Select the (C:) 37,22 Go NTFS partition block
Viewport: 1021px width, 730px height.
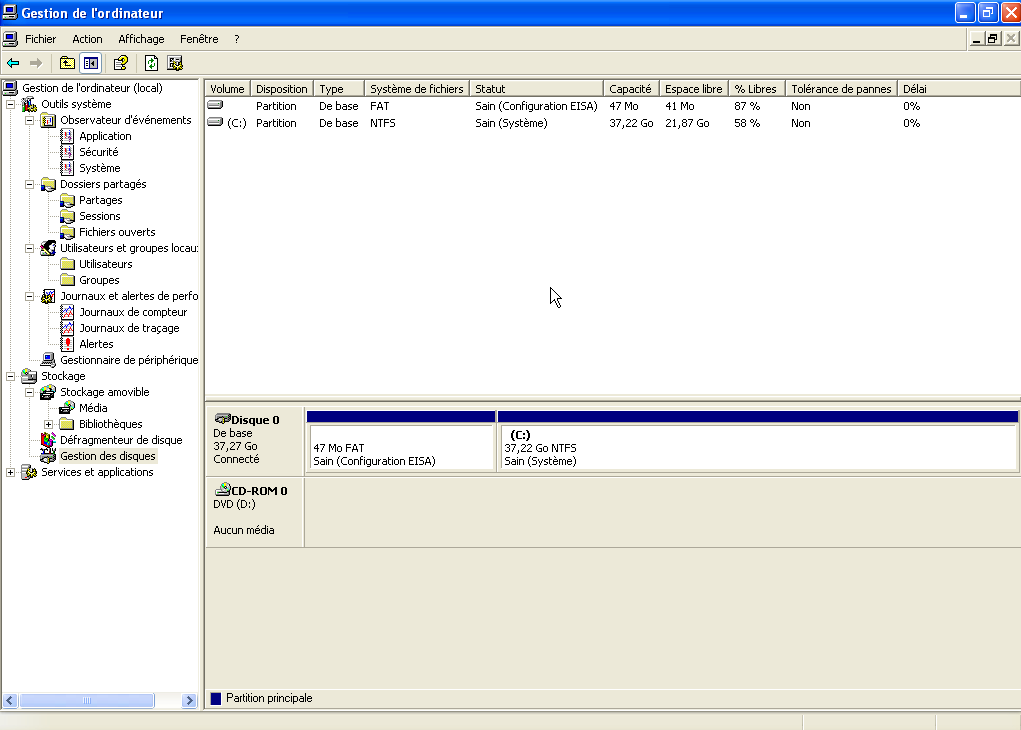[x=757, y=441]
